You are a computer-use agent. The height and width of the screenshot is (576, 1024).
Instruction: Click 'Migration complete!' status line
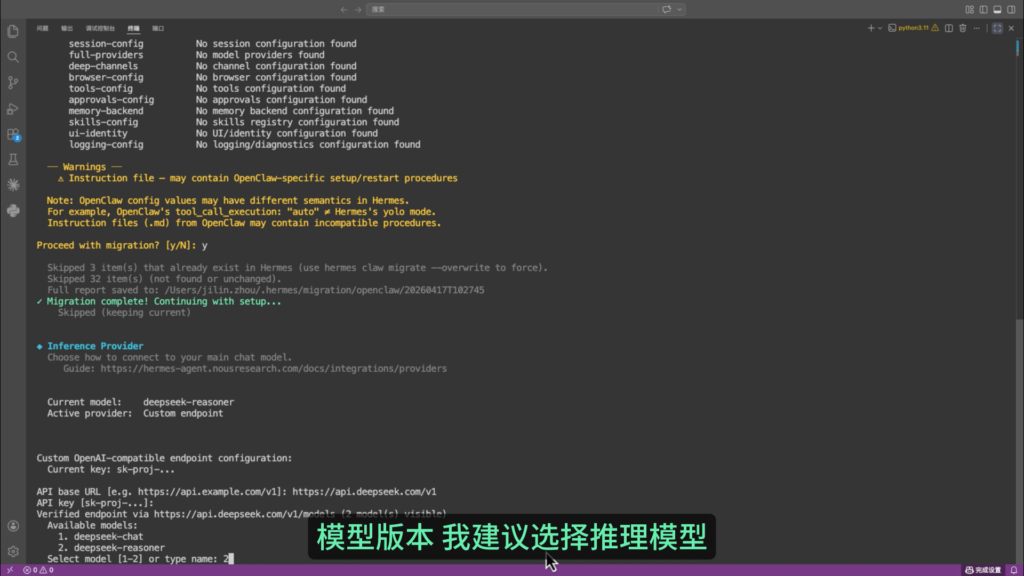coord(159,301)
